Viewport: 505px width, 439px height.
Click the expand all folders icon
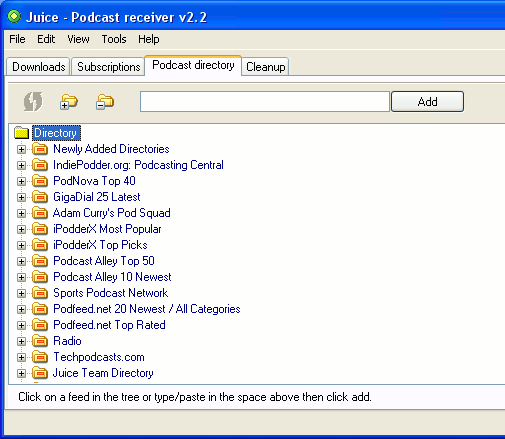click(x=69, y=102)
